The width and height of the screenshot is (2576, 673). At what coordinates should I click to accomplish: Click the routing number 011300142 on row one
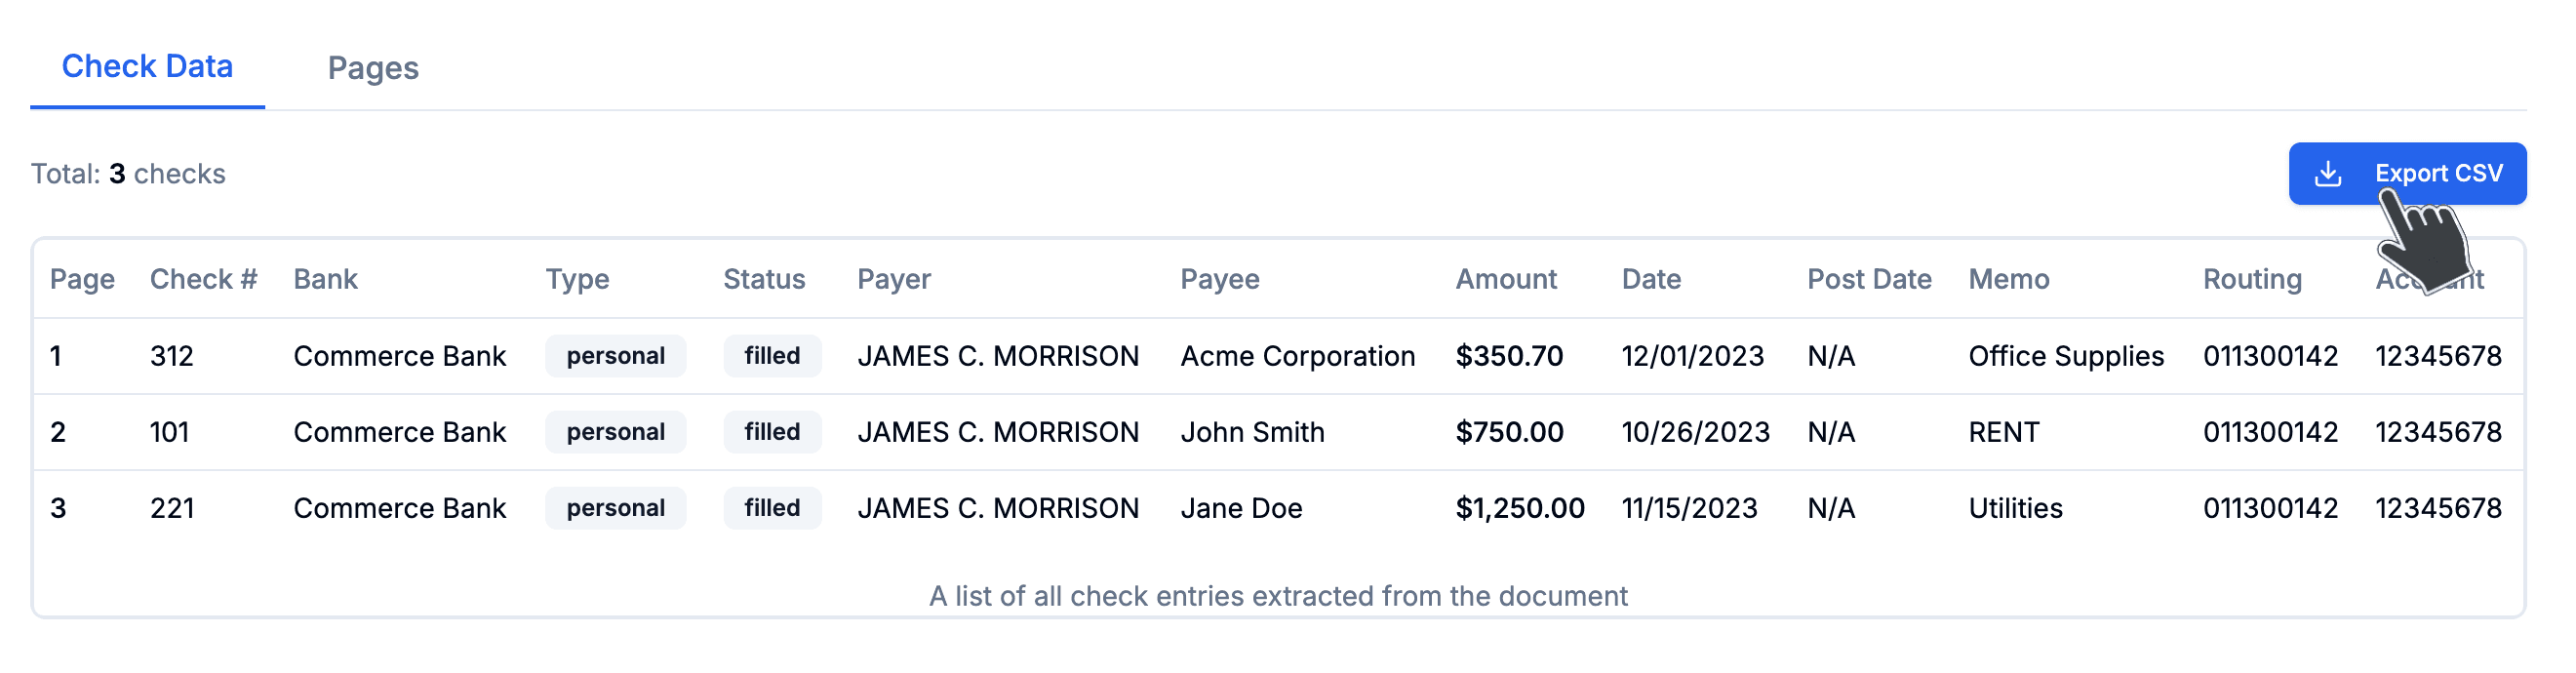click(2271, 355)
